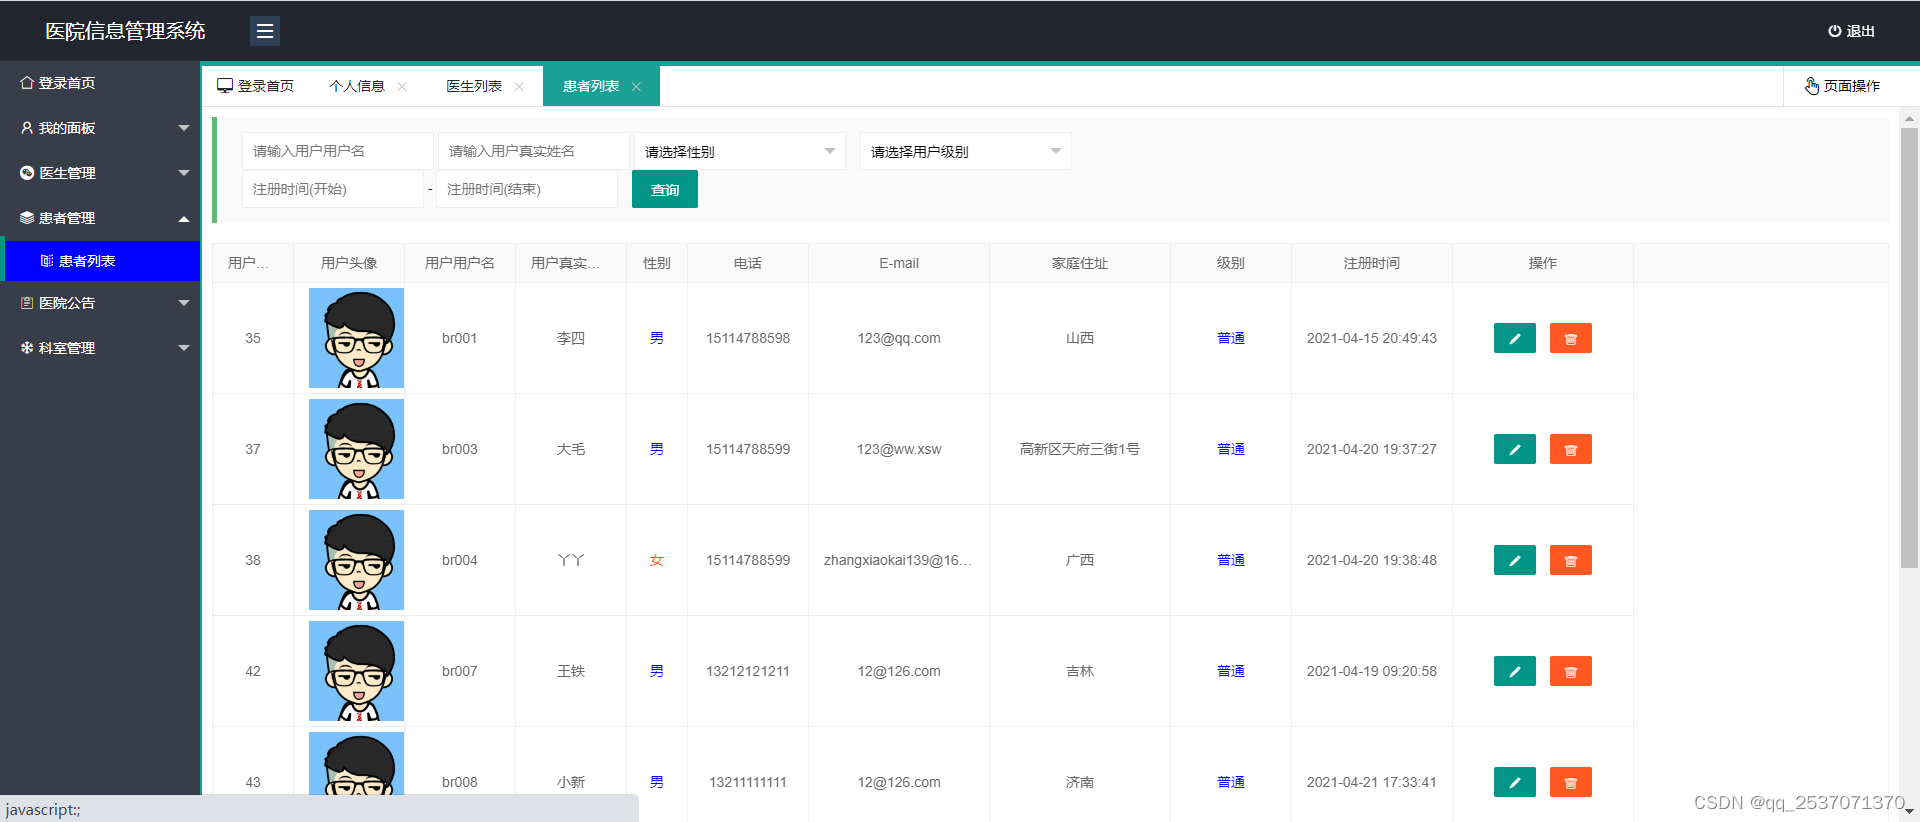Screen dimensions: 1920x822
Task: Close the 医生列表 tab
Action: 519,86
